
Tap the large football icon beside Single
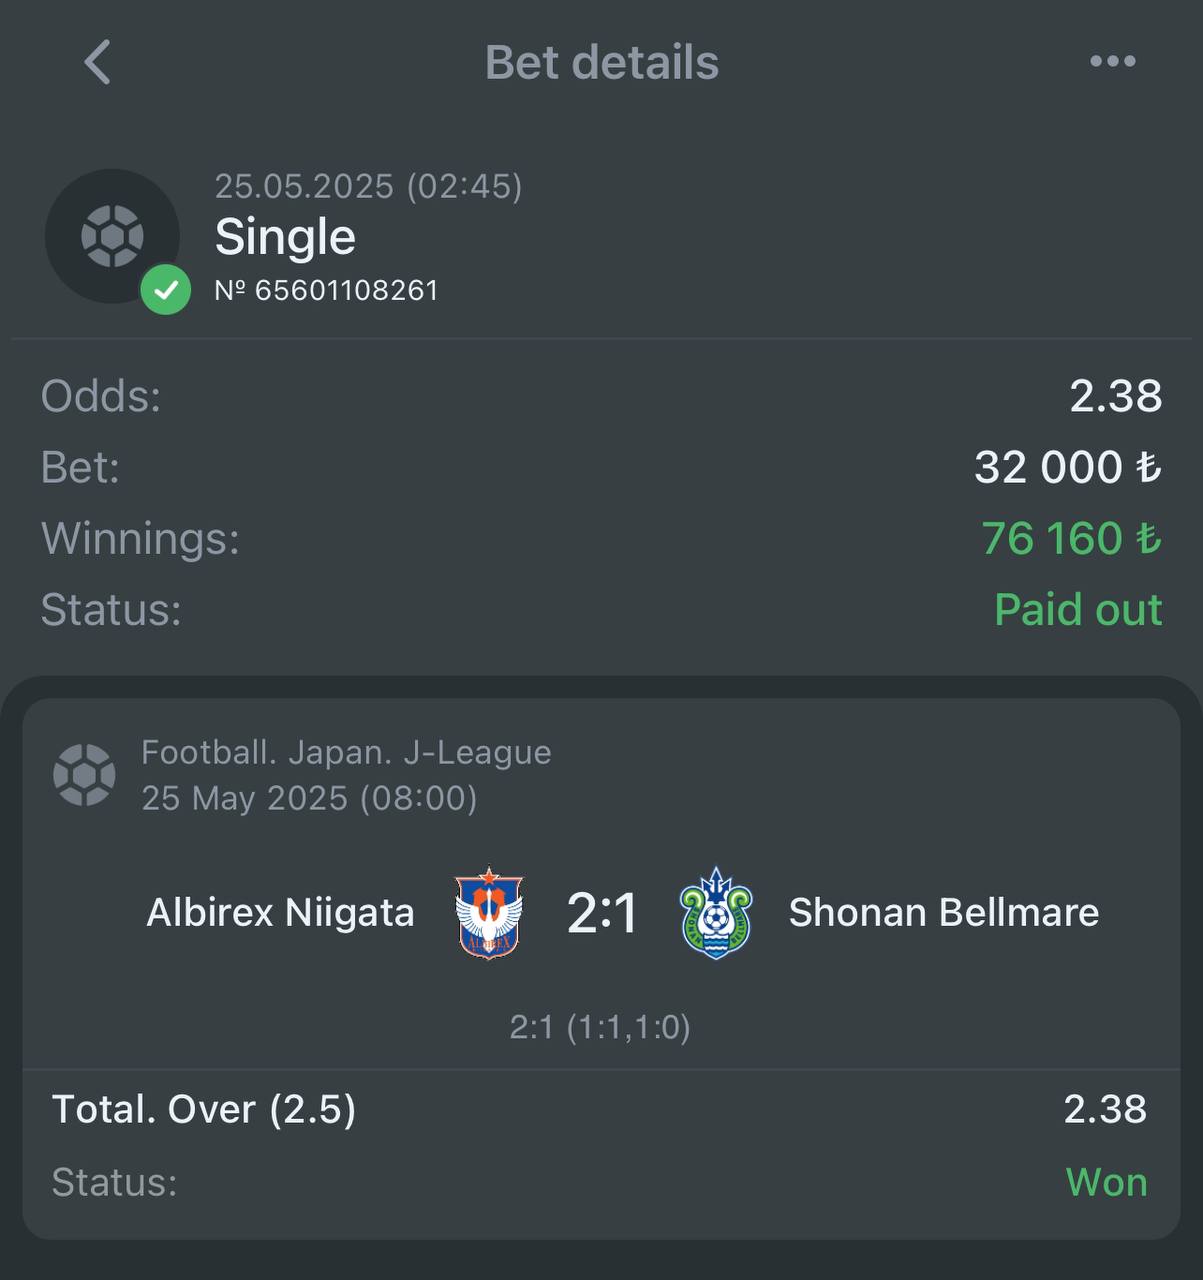(112, 236)
